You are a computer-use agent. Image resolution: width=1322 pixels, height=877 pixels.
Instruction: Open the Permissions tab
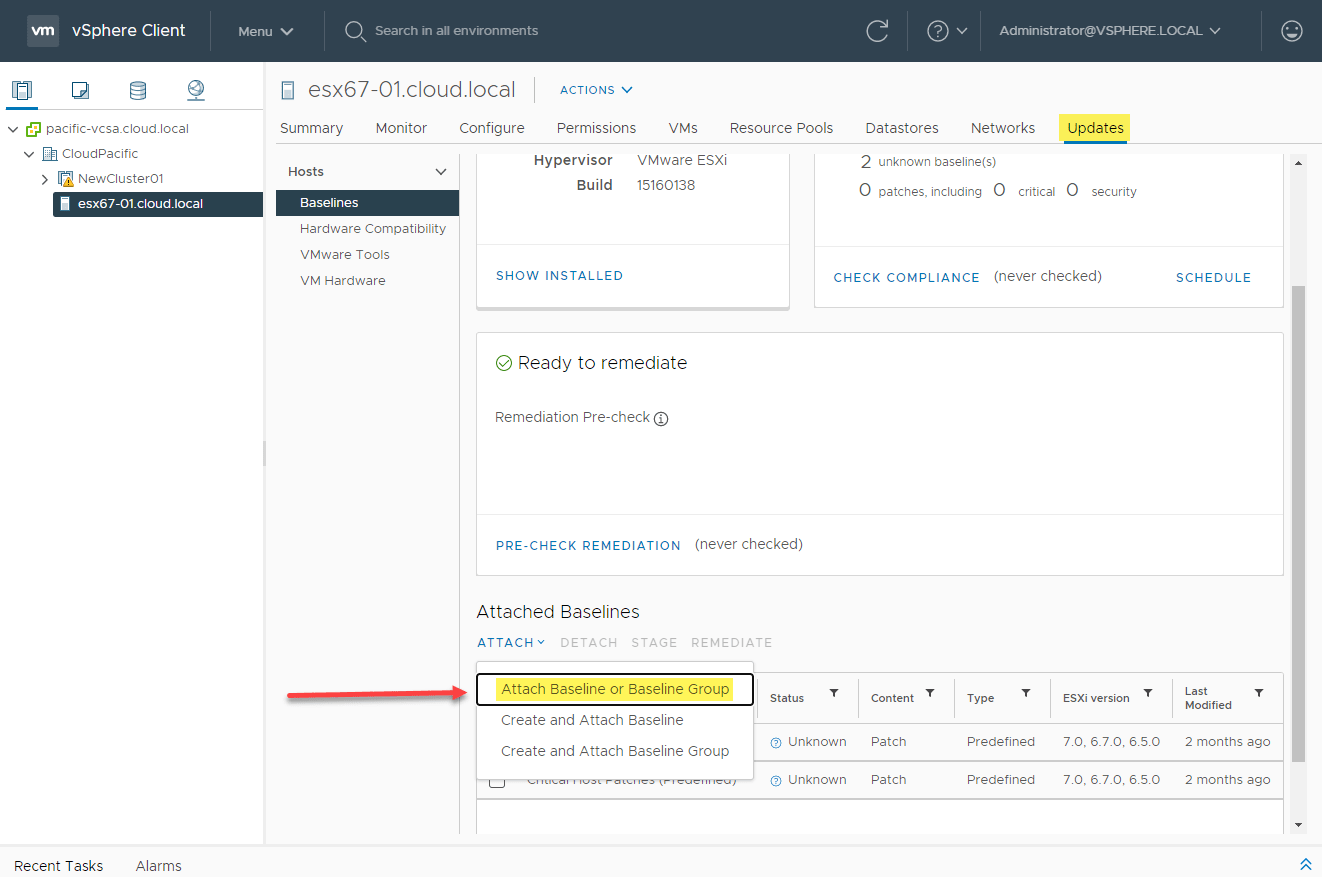(x=597, y=128)
